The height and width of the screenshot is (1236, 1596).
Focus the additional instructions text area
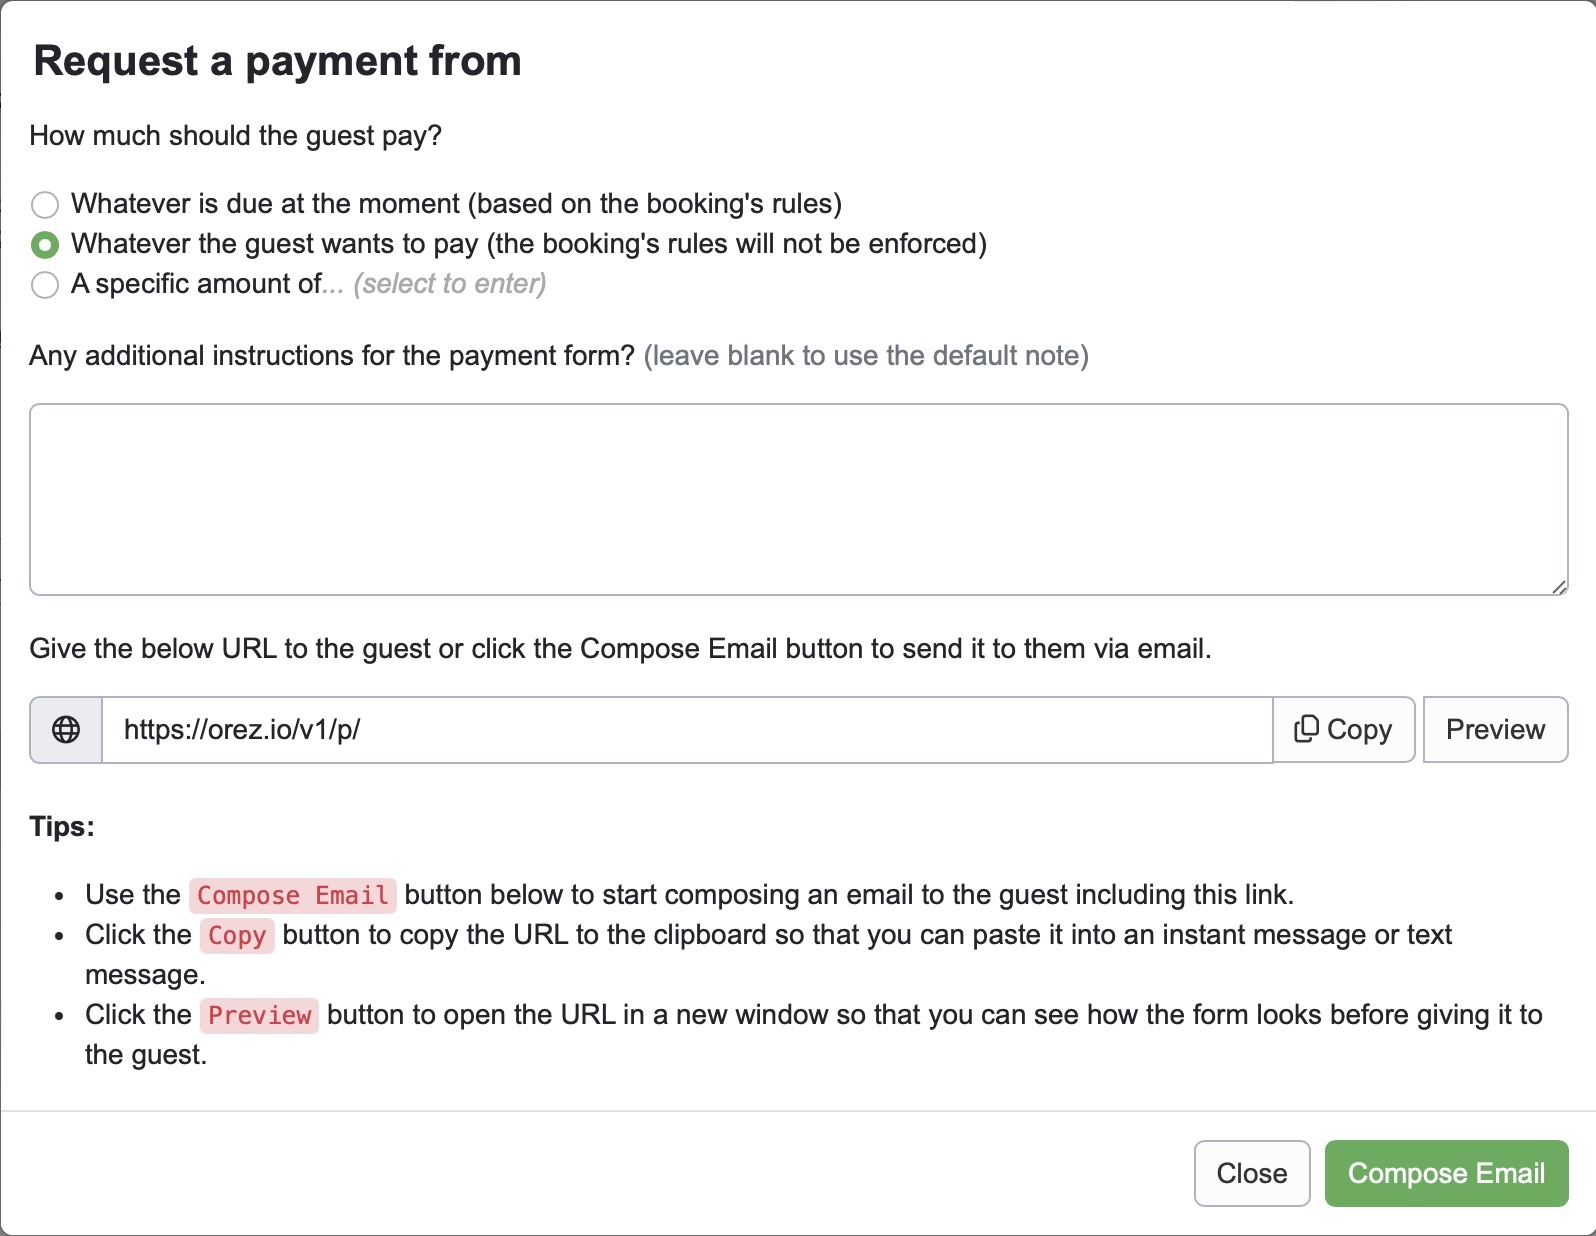point(798,499)
